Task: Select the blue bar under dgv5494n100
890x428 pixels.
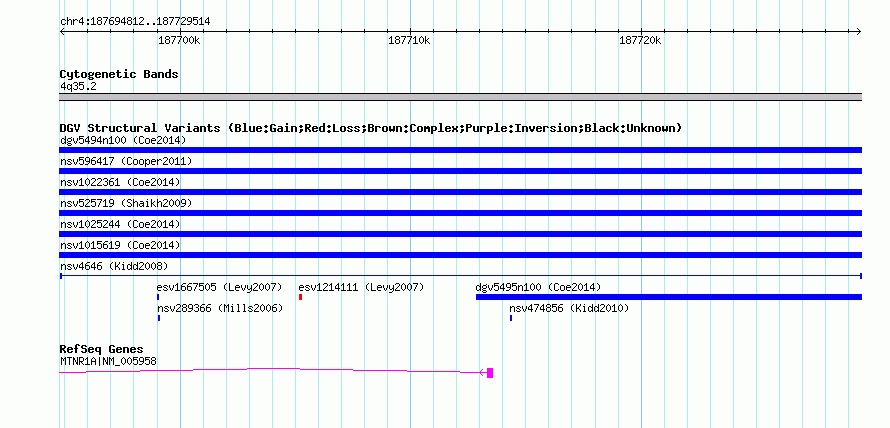Action: (x=460, y=150)
